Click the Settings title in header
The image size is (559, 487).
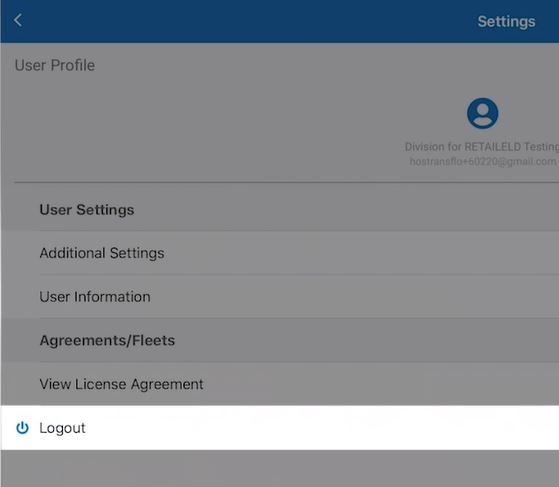pyautogui.click(x=506, y=22)
